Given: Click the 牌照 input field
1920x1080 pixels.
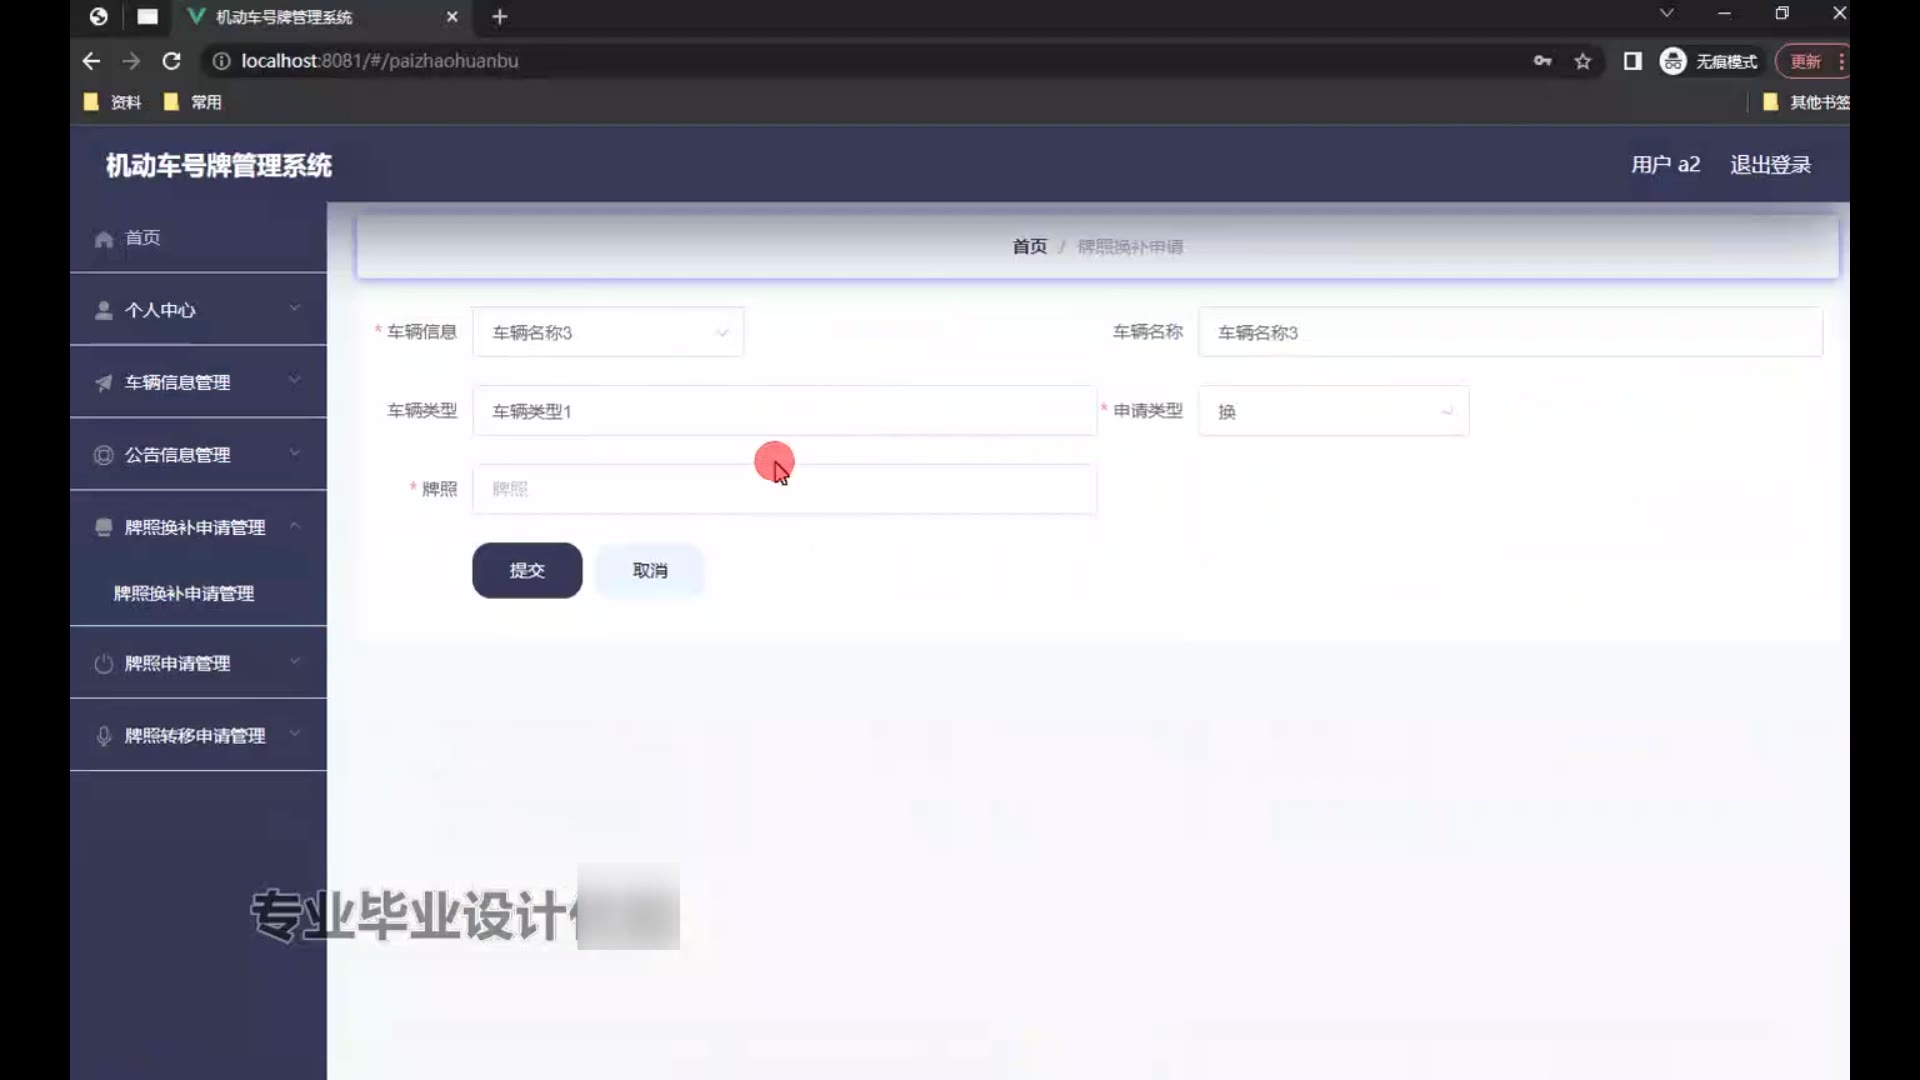Looking at the screenshot, I should 784,489.
